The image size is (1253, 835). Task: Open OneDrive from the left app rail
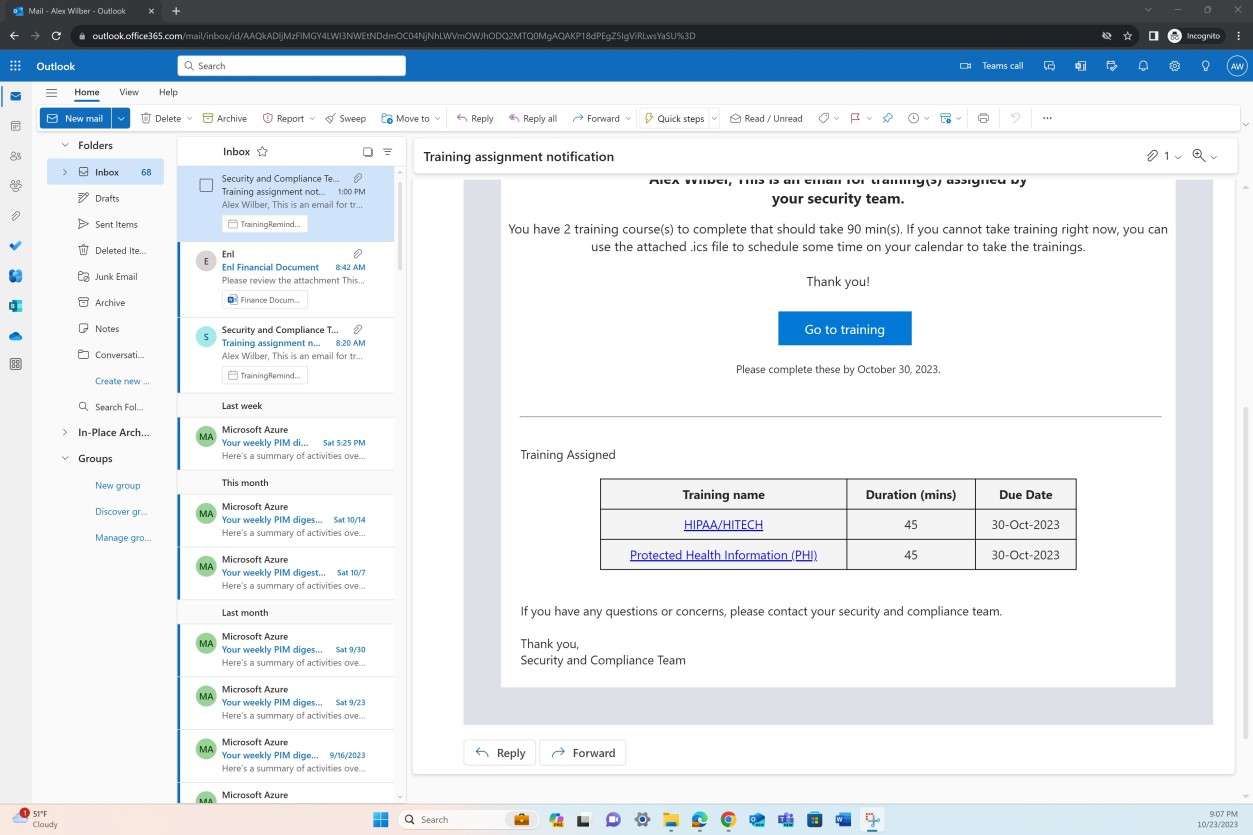pos(13,337)
